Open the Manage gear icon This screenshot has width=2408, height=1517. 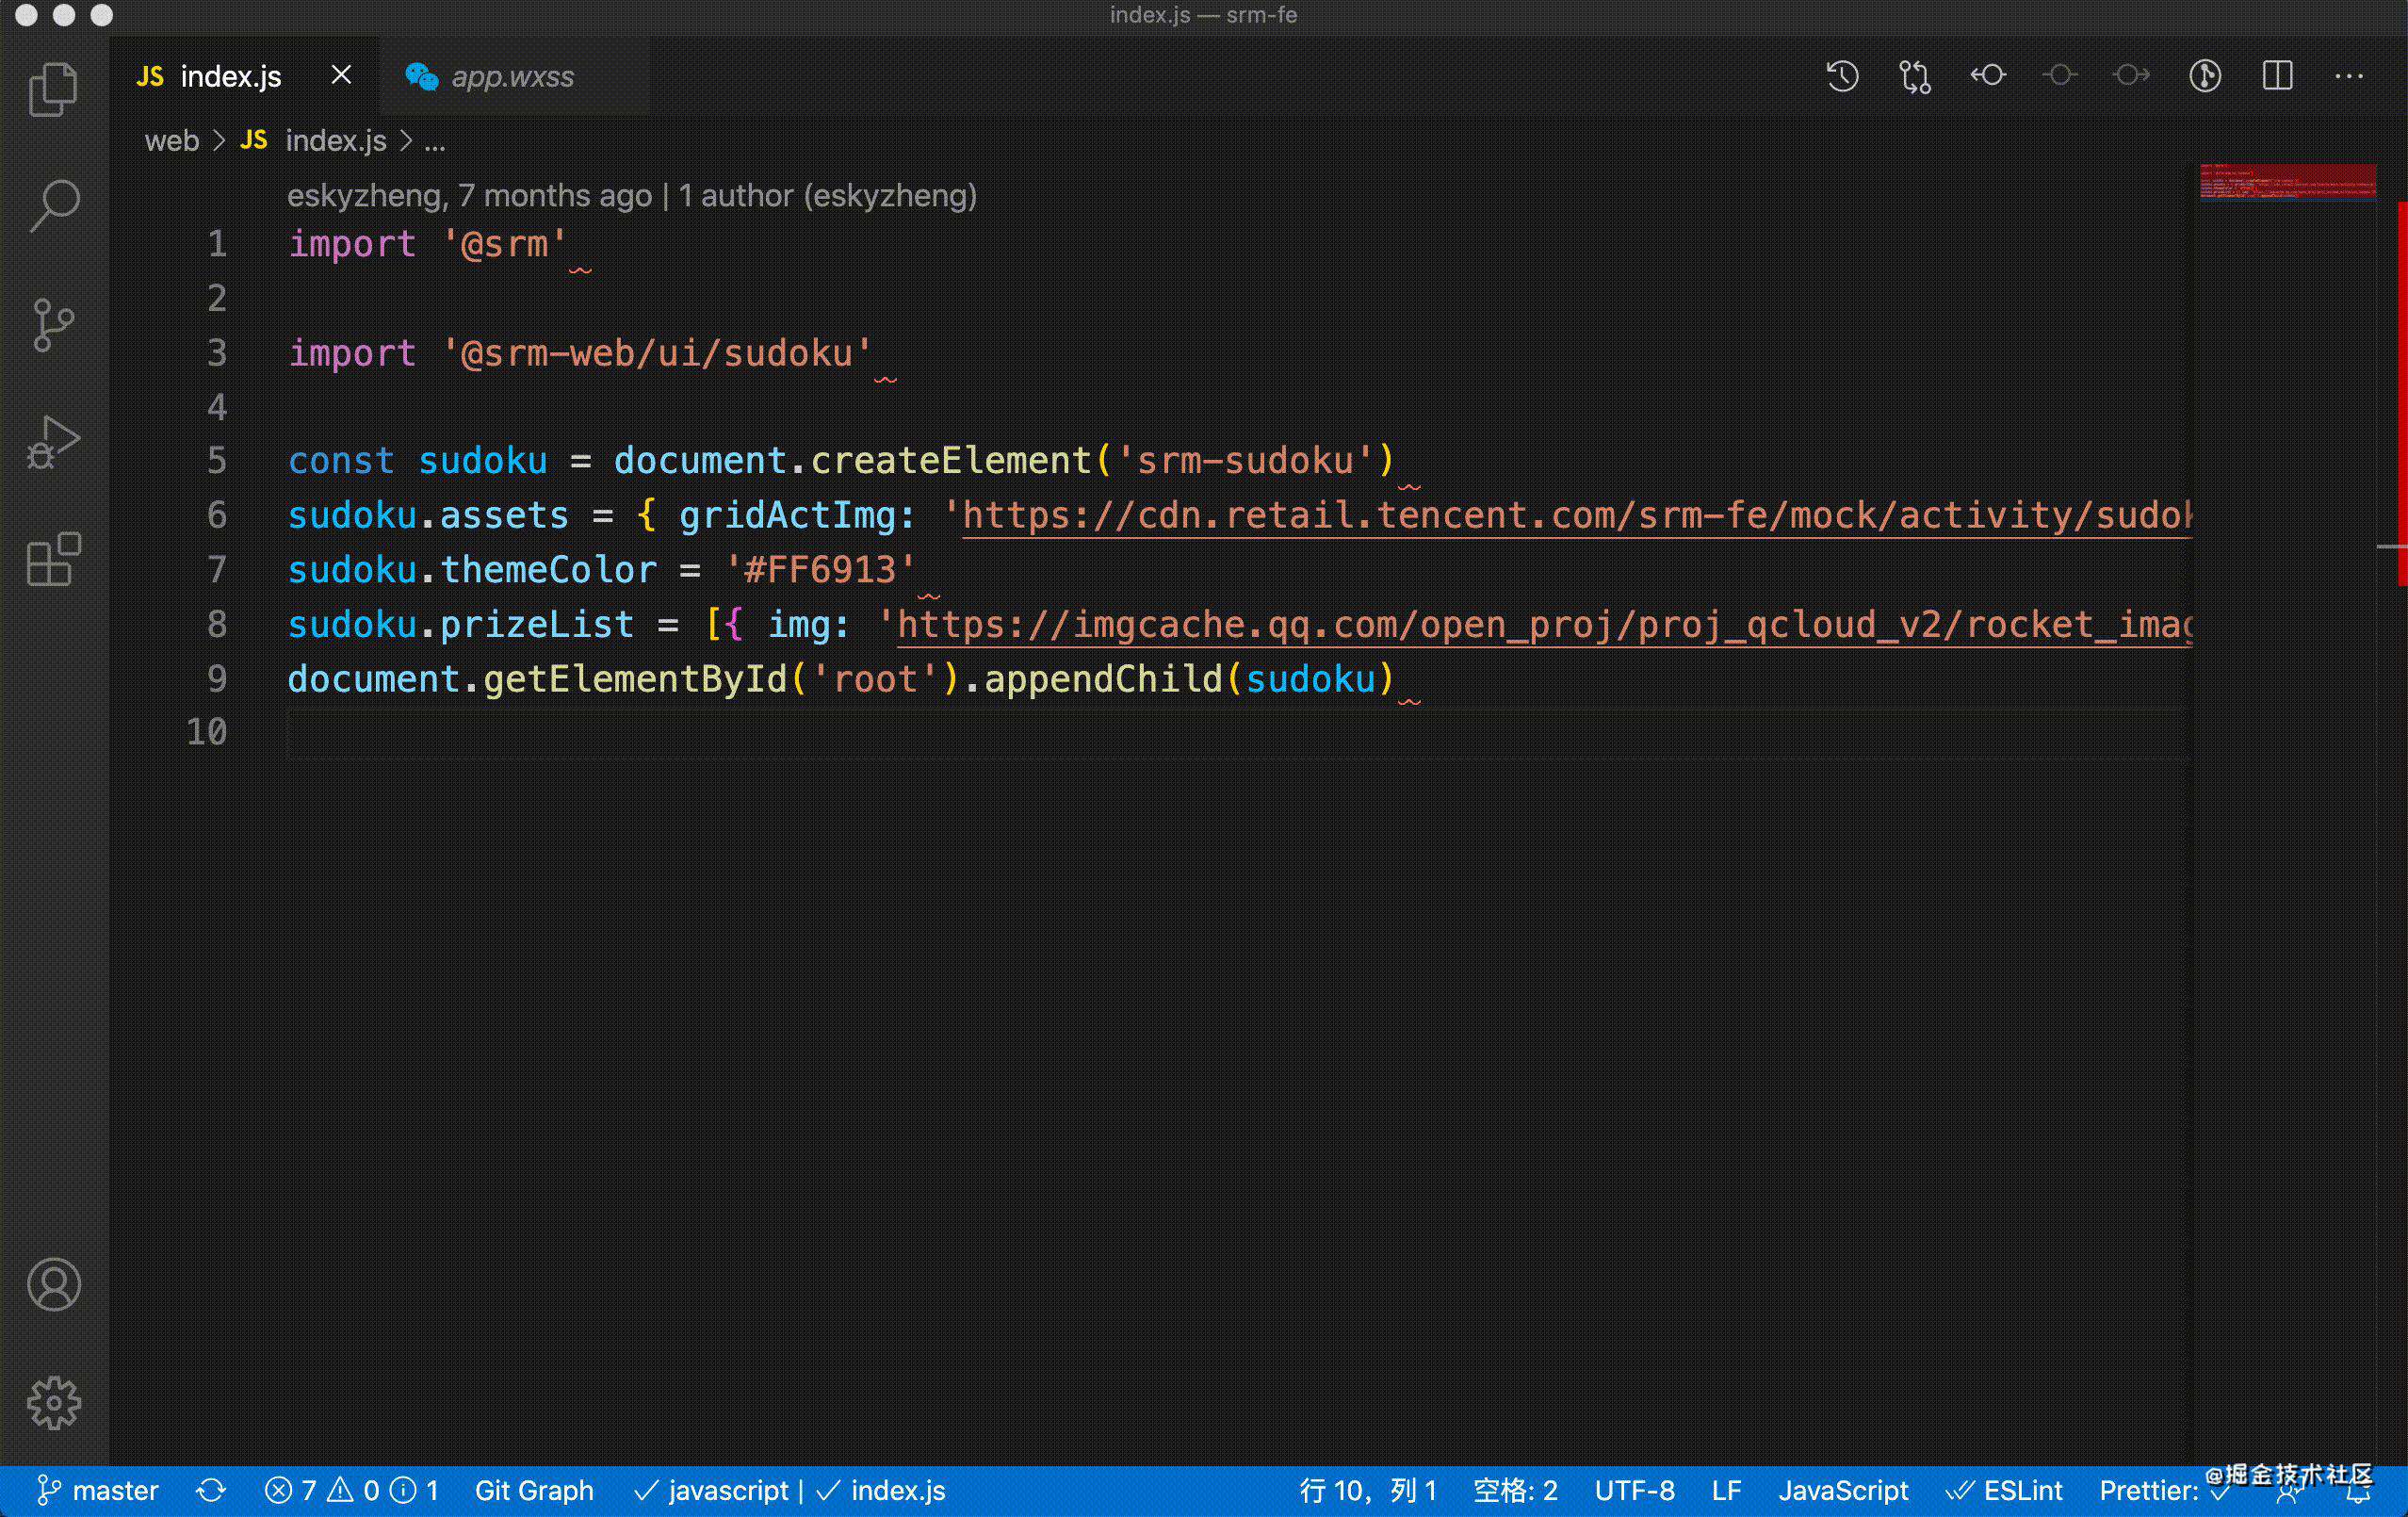[54, 1403]
